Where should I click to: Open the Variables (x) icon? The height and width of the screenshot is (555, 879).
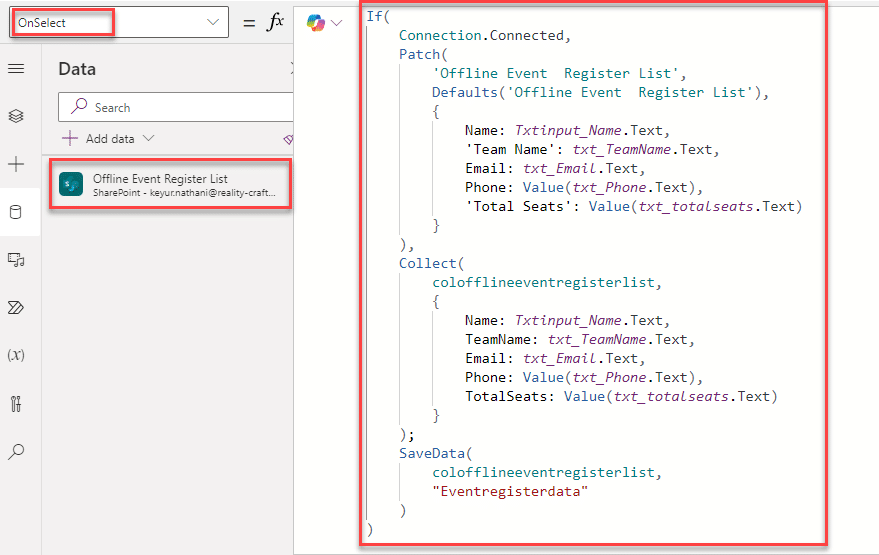[x=16, y=355]
